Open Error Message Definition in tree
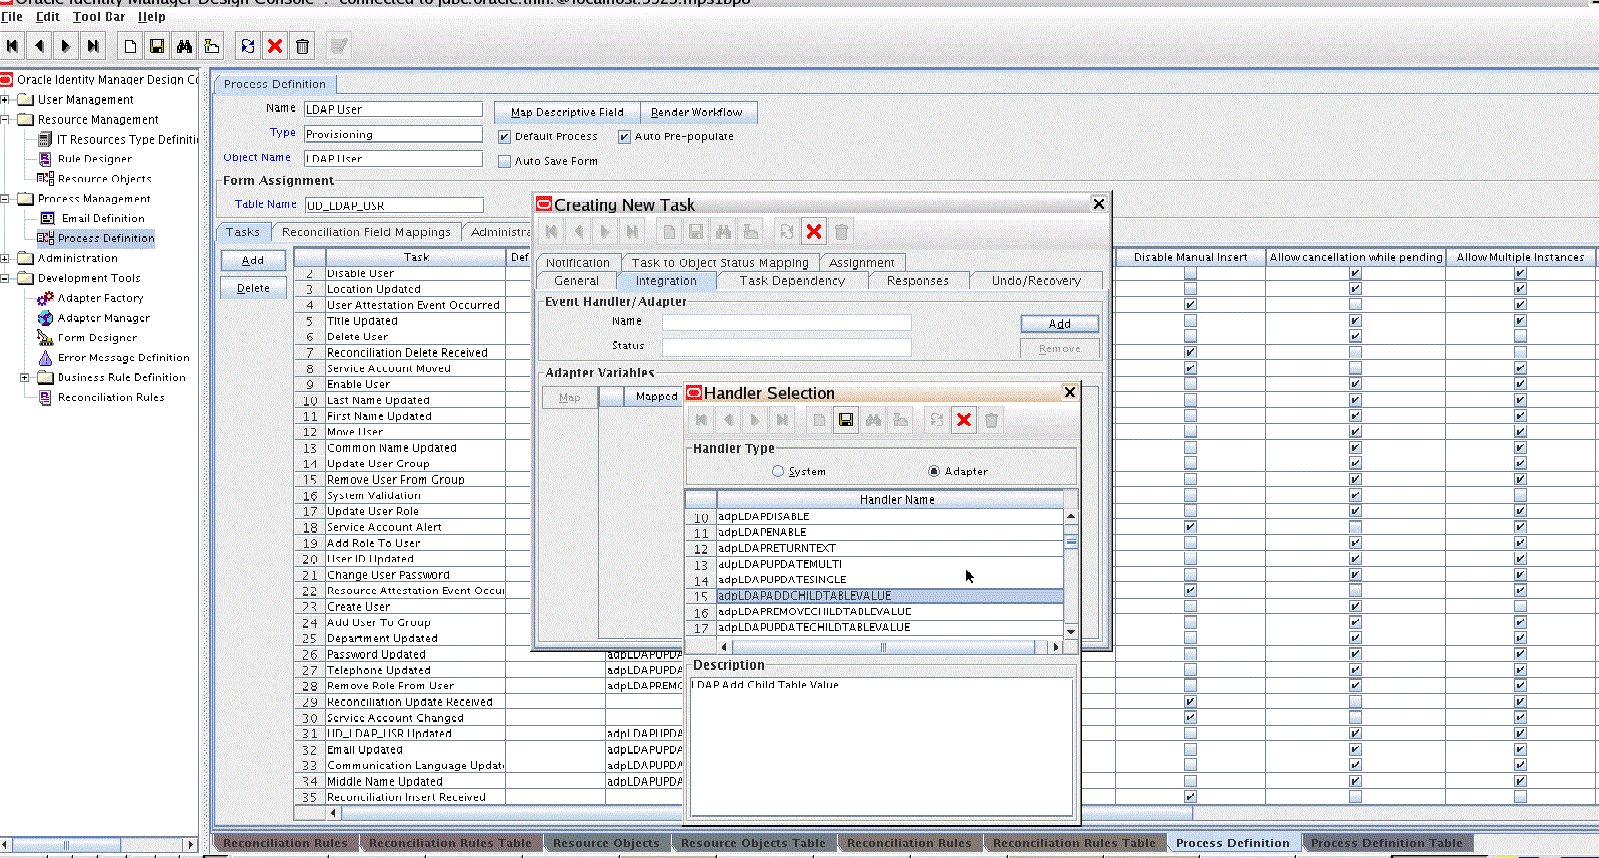This screenshot has height=858, width=1599. click(x=123, y=358)
